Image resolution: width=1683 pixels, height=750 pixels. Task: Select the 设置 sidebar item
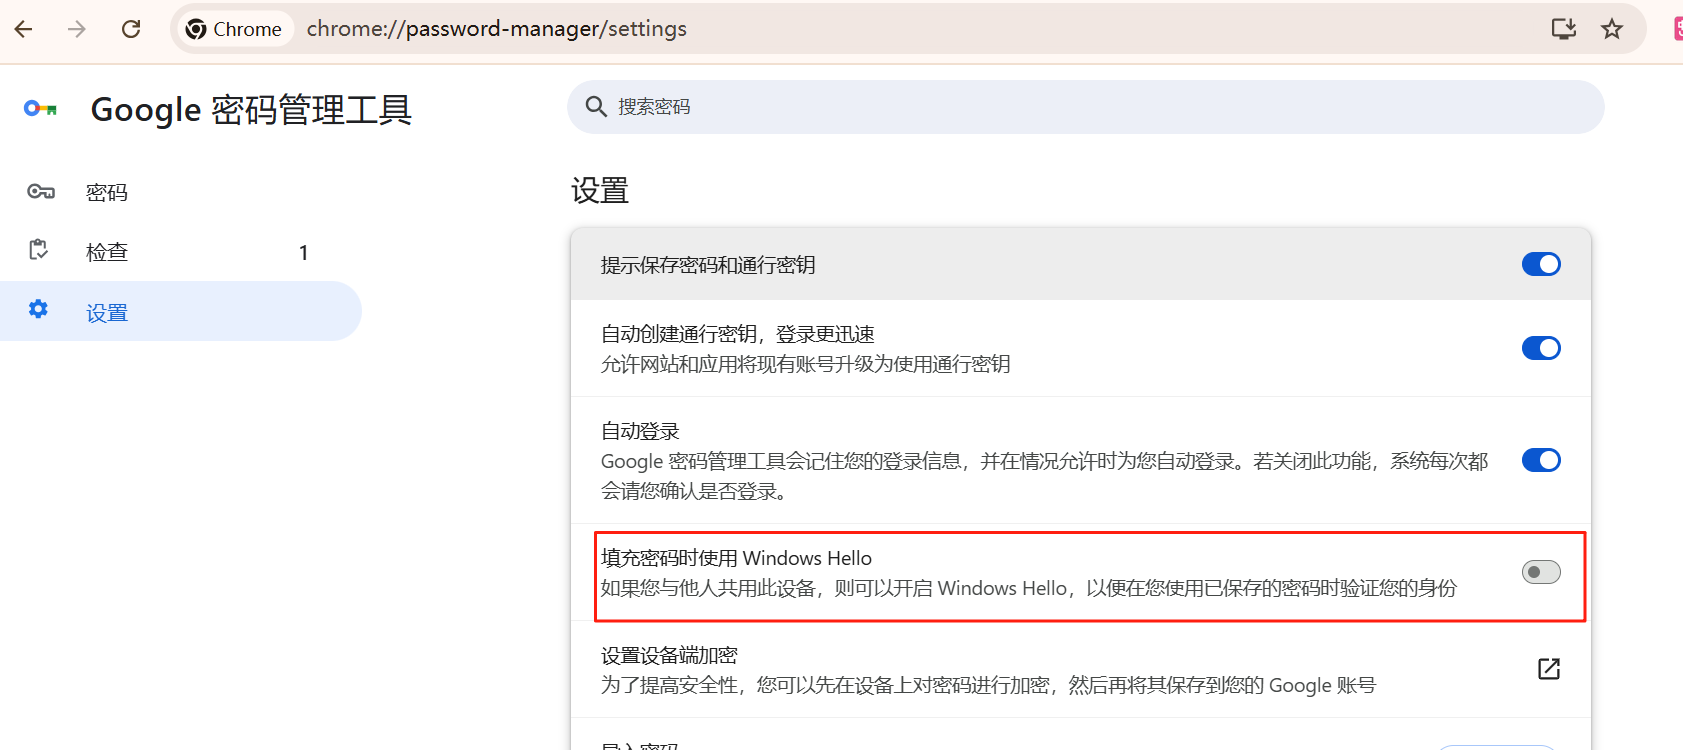point(180,312)
